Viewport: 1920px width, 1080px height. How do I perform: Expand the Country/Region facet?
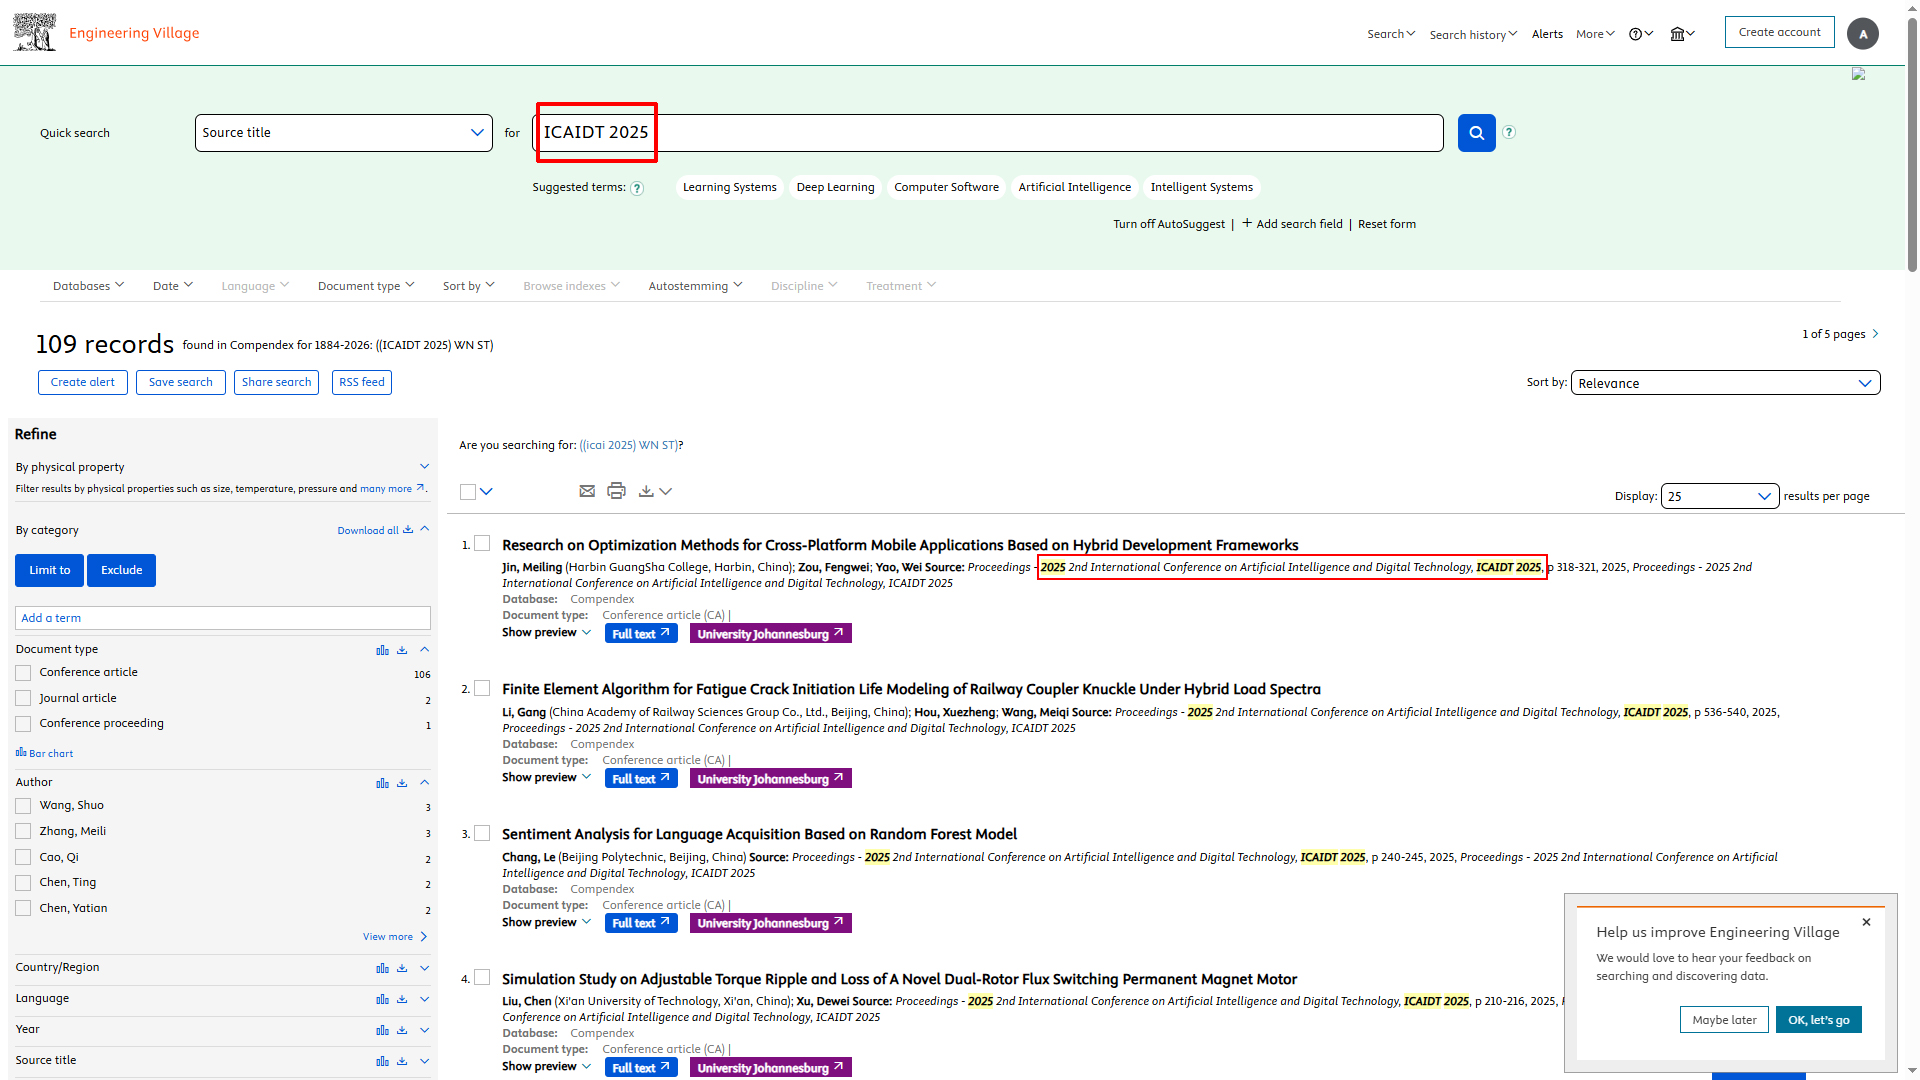(x=424, y=968)
